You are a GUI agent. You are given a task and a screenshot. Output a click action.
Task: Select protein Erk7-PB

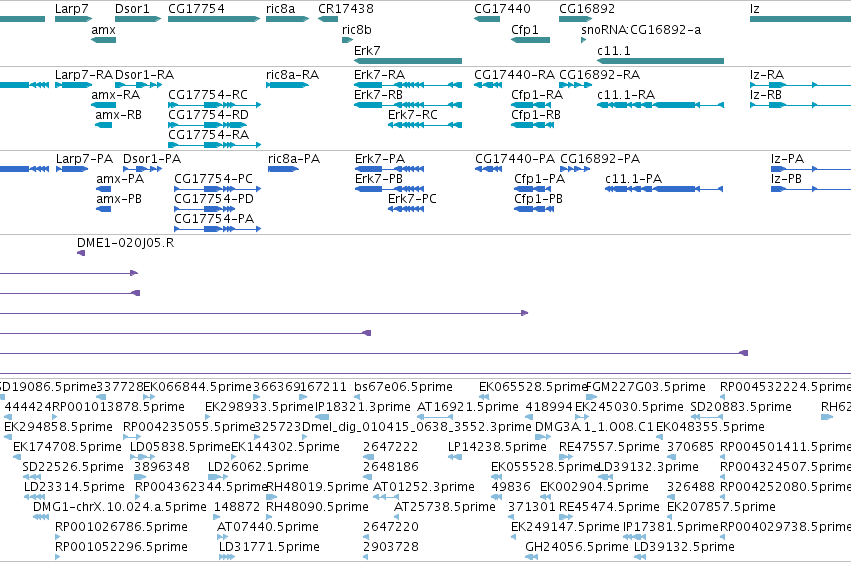pyautogui.click(x=389, y=189)
